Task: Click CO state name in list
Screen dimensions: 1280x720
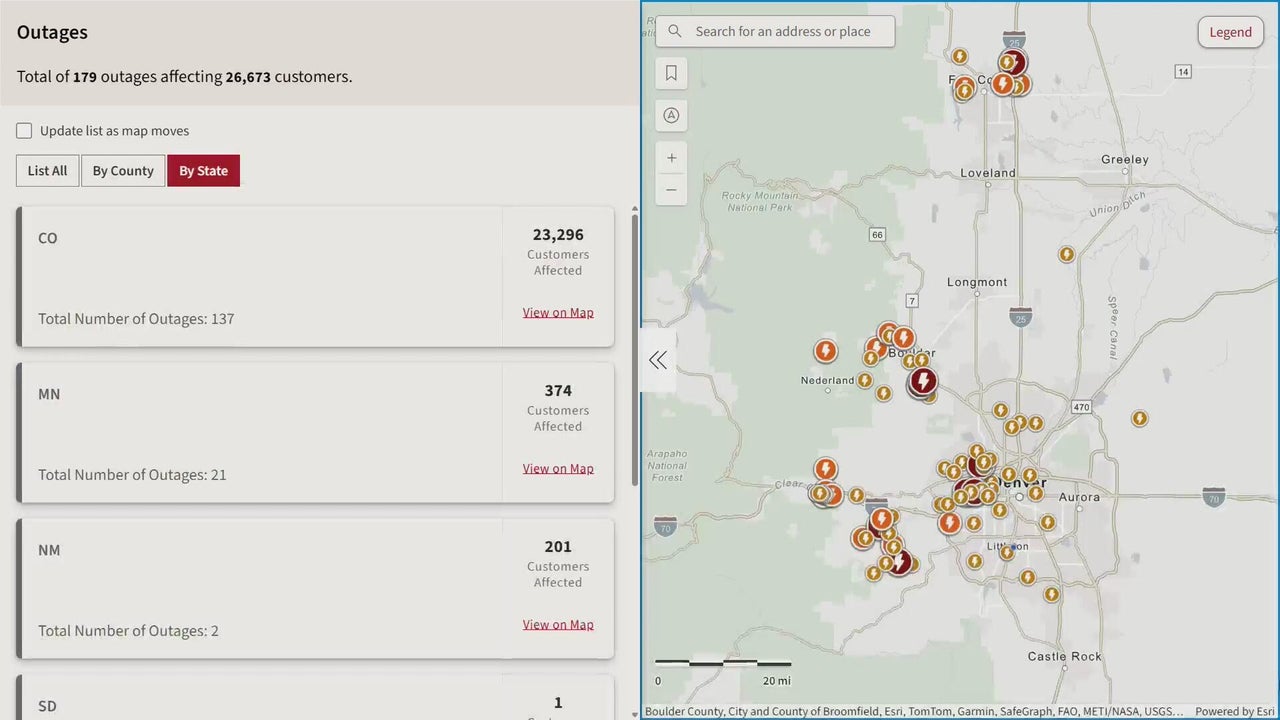Action: tap(48, 238)
